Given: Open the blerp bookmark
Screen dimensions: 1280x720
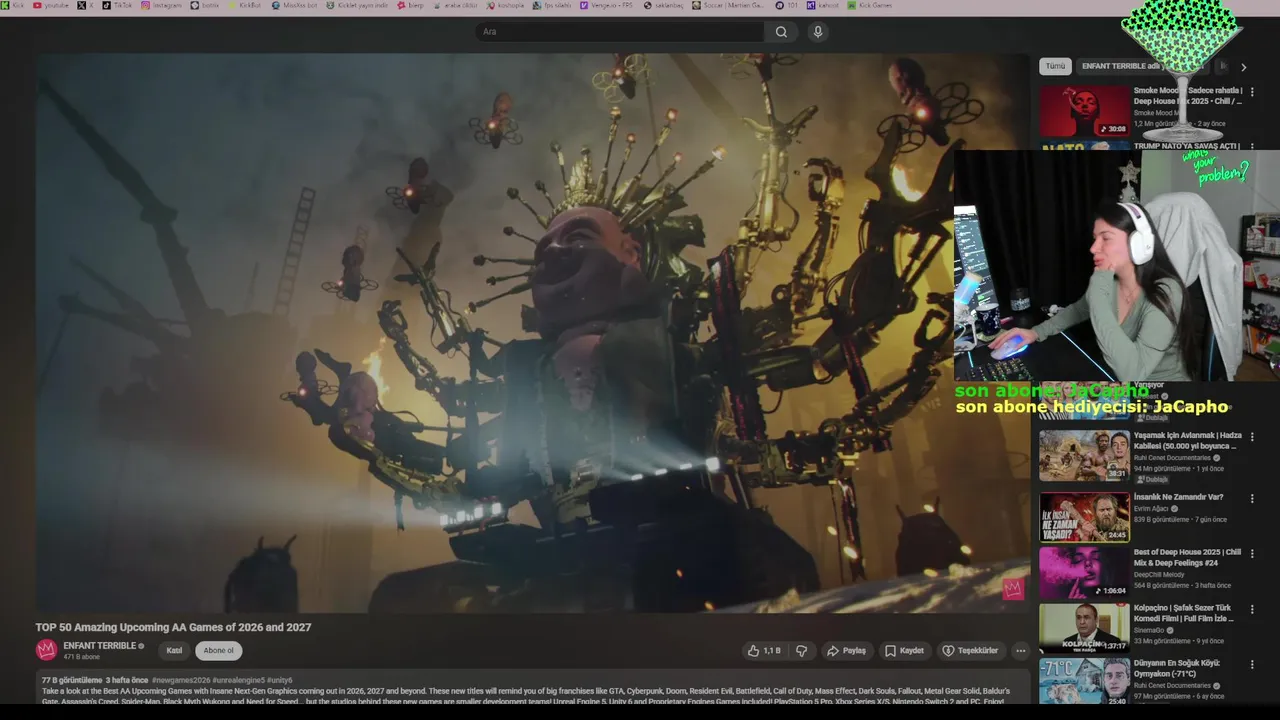Looking at the screenshot, I should tap(412, 5).
